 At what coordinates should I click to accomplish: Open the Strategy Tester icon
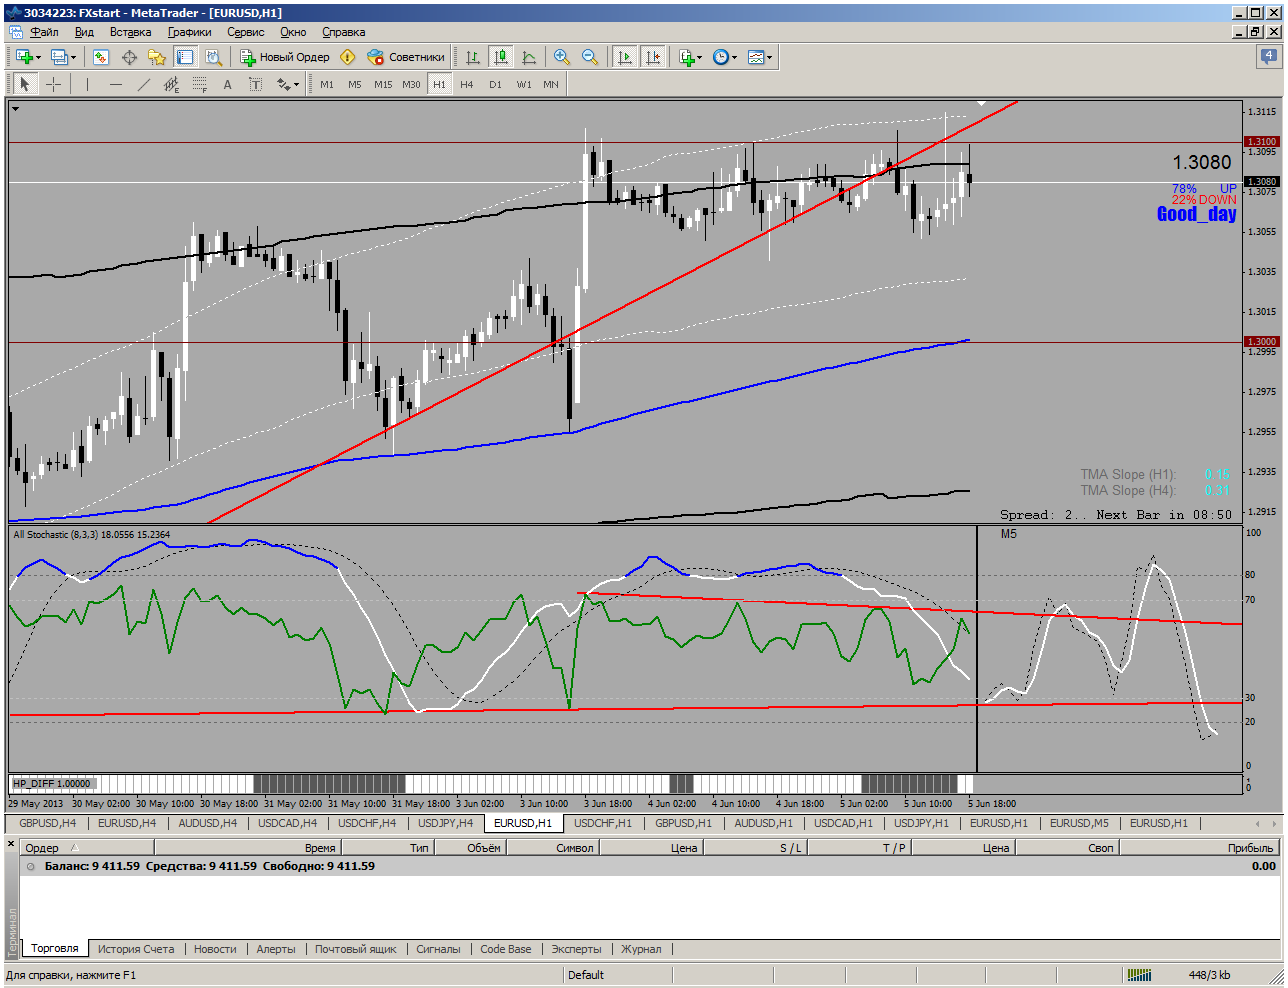213,57
